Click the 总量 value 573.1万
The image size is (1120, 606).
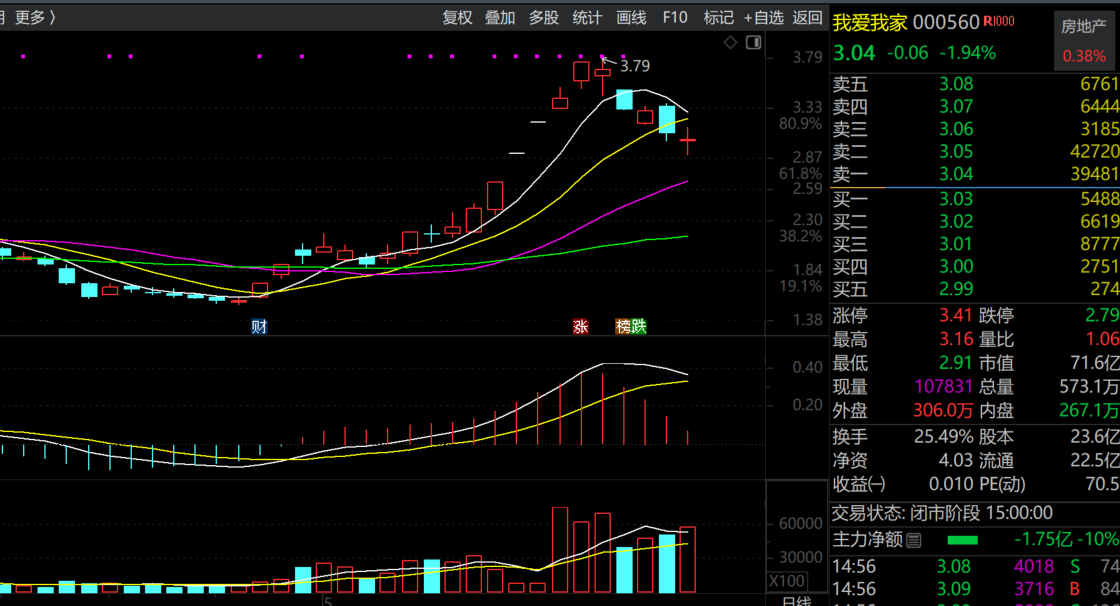(1089, 387)
